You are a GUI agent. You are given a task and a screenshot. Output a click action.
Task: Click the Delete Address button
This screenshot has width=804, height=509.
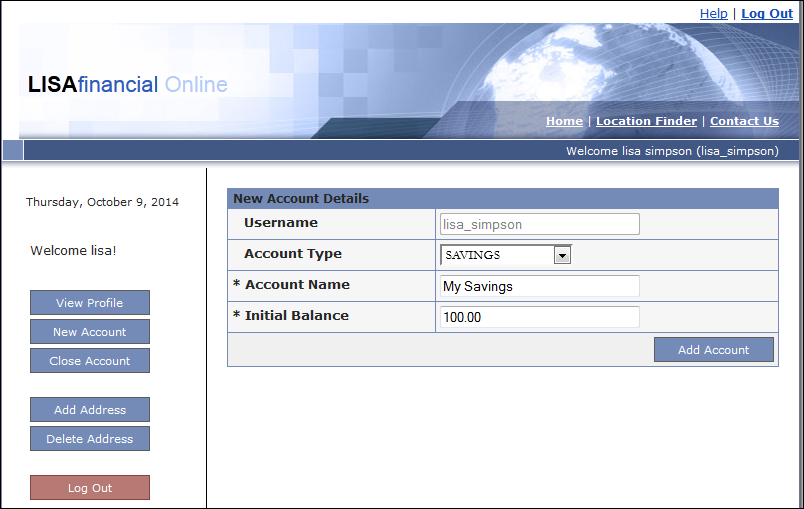tap(90, 439)
